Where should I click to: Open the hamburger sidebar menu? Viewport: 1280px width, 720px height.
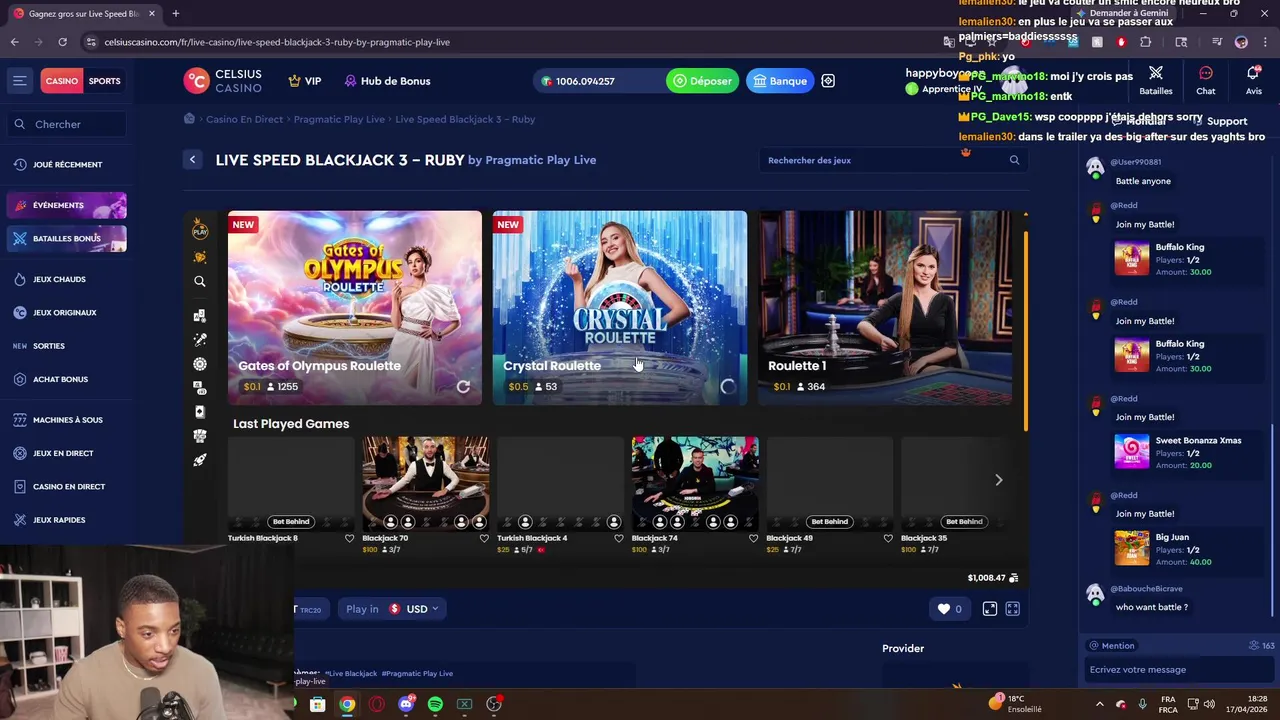point(19,81)
